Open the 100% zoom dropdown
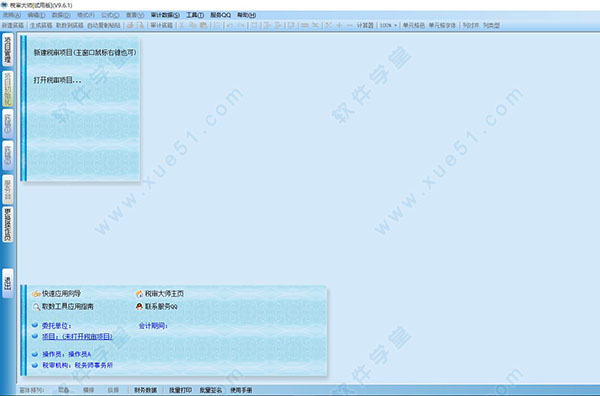This screenshot has width=600, height=396. pyautogui.click(x=388, y=26)
